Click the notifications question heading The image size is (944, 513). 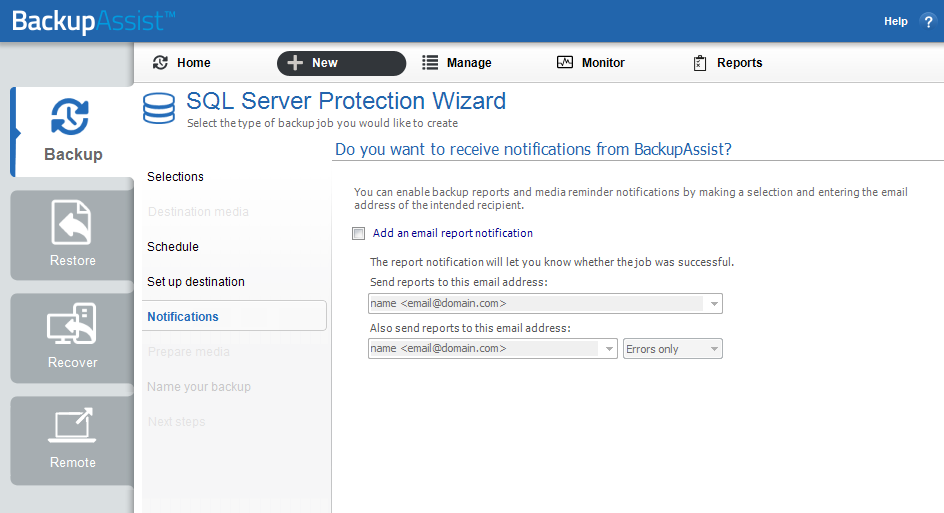pyautogui.click(x=533, y=149)
